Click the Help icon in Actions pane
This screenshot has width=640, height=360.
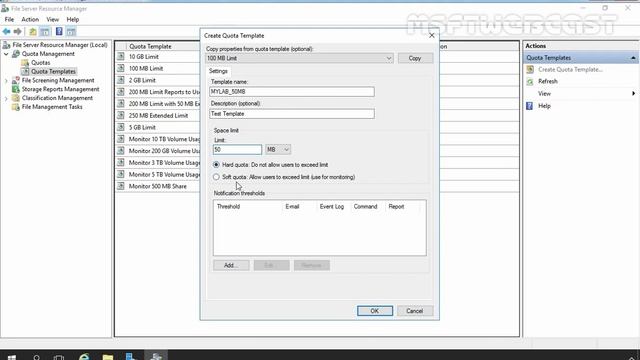click(530, 106)
